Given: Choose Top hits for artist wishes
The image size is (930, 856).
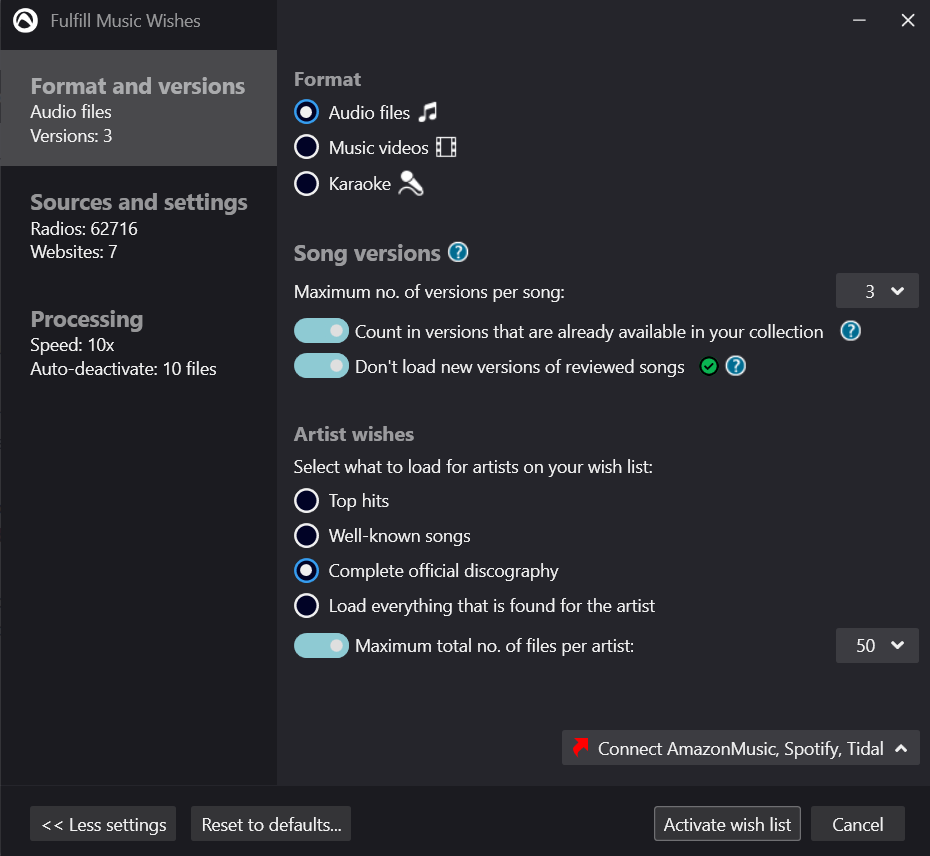Looking at the screenshot, I should point(307,501).
